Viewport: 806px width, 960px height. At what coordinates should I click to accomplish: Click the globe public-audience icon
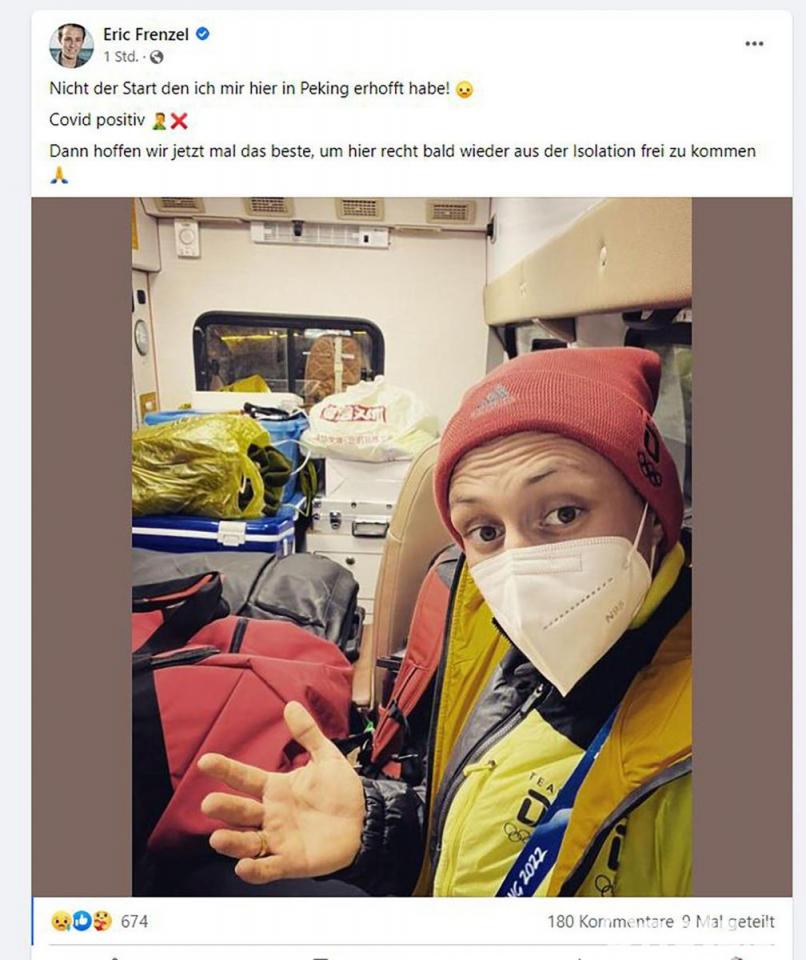tap(157, 57)
